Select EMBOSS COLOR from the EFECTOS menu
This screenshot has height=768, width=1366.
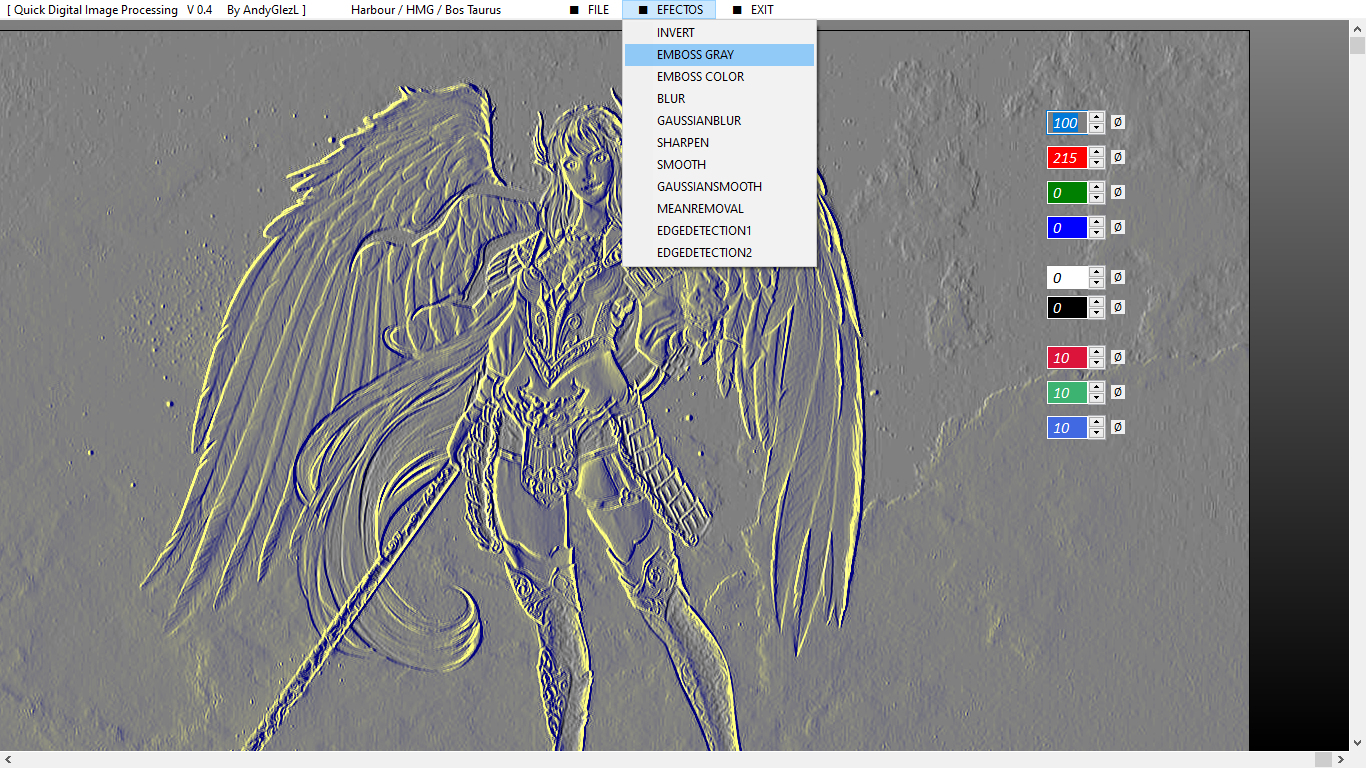[x=700, y=77]
